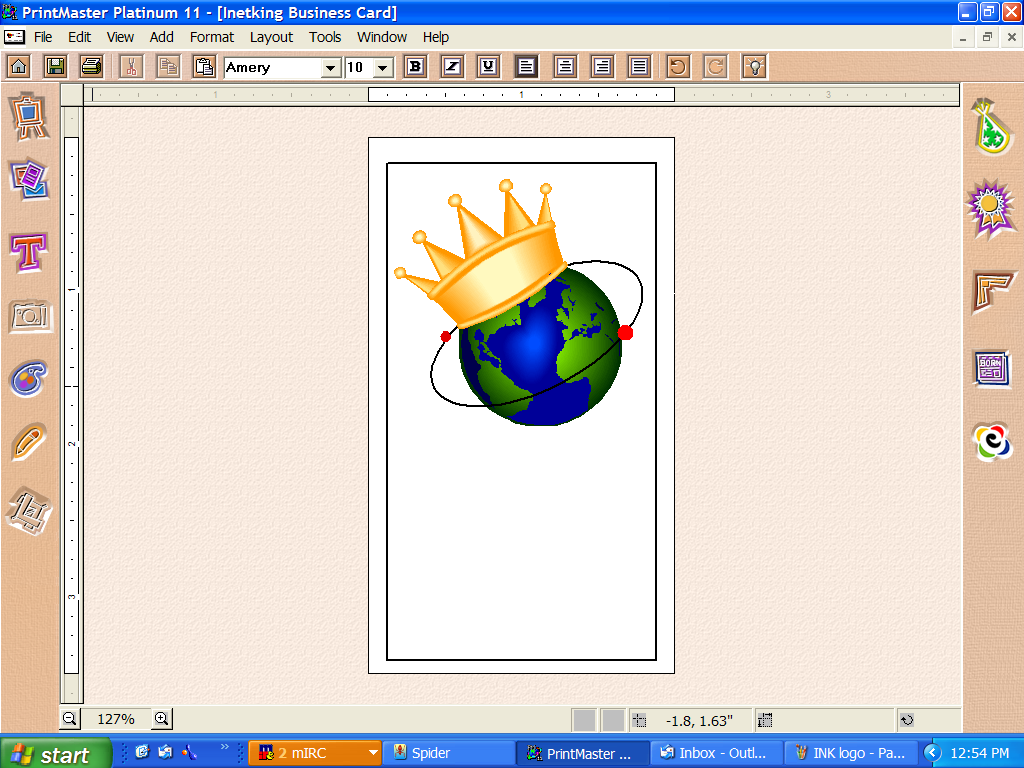Viewport: 1024px width, 768px height.
Task: Open the File menu
Action: tap(43, 37)
